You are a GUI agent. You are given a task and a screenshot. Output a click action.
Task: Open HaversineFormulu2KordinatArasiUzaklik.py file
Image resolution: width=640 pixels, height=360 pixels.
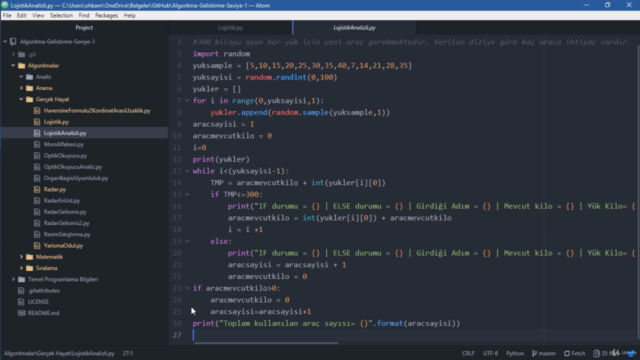tap(97, 111)
